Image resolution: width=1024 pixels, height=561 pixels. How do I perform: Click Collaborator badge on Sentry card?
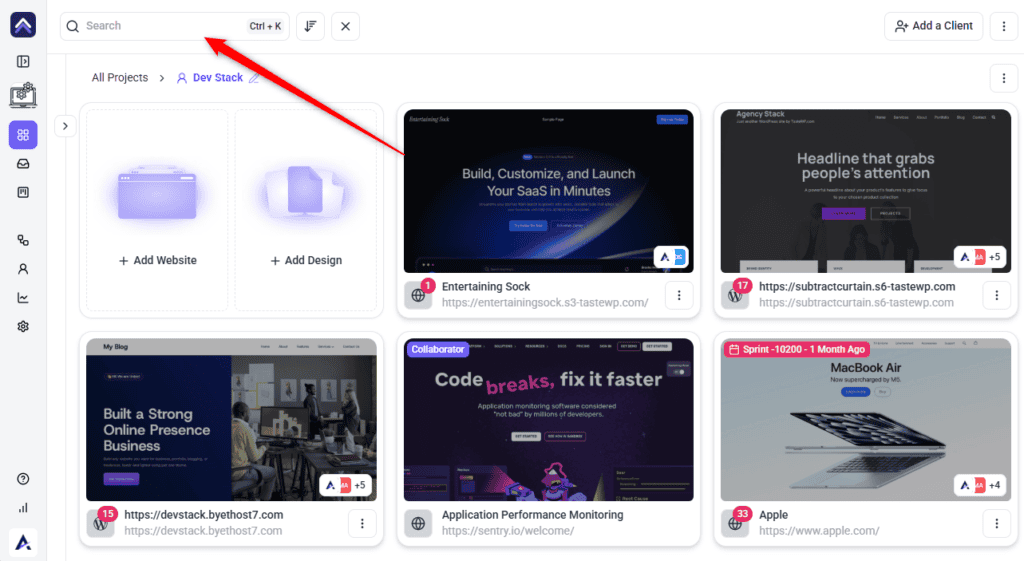point(438,349)
